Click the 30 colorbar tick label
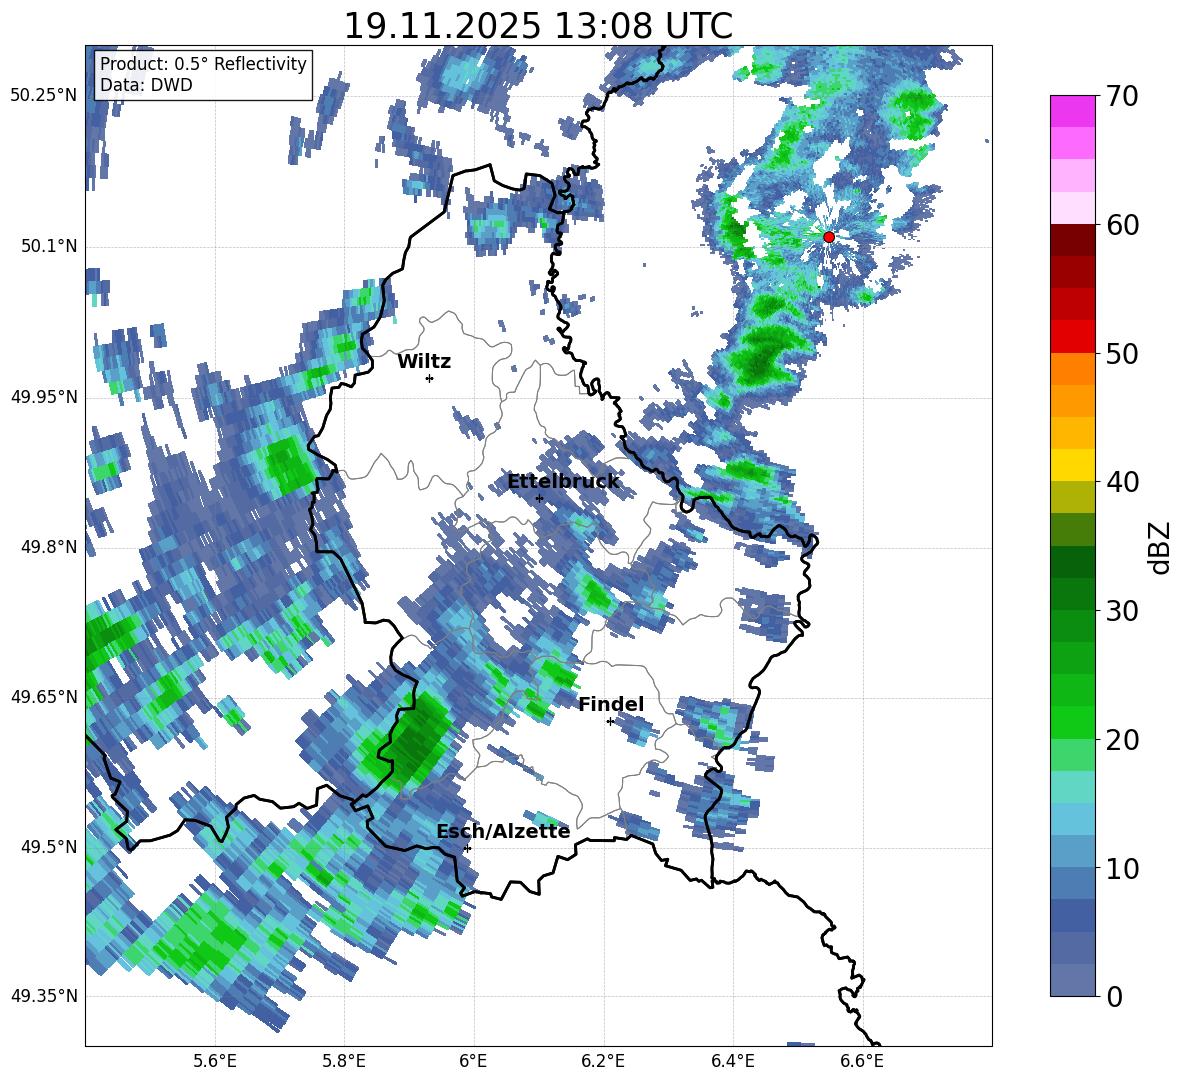The width and height of the screenshot is (1184, 1081). pos(1122,611)
